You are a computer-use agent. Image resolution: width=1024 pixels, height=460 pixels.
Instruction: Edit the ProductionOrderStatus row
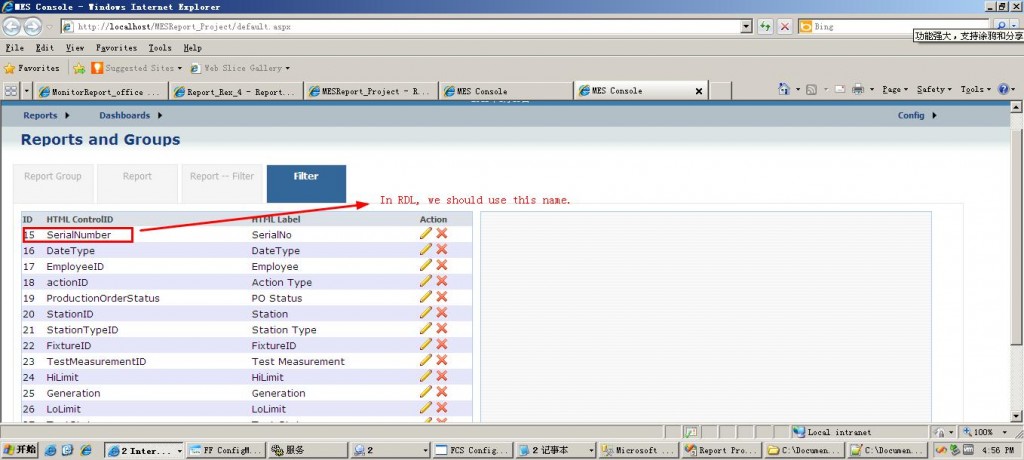[426, 297]
